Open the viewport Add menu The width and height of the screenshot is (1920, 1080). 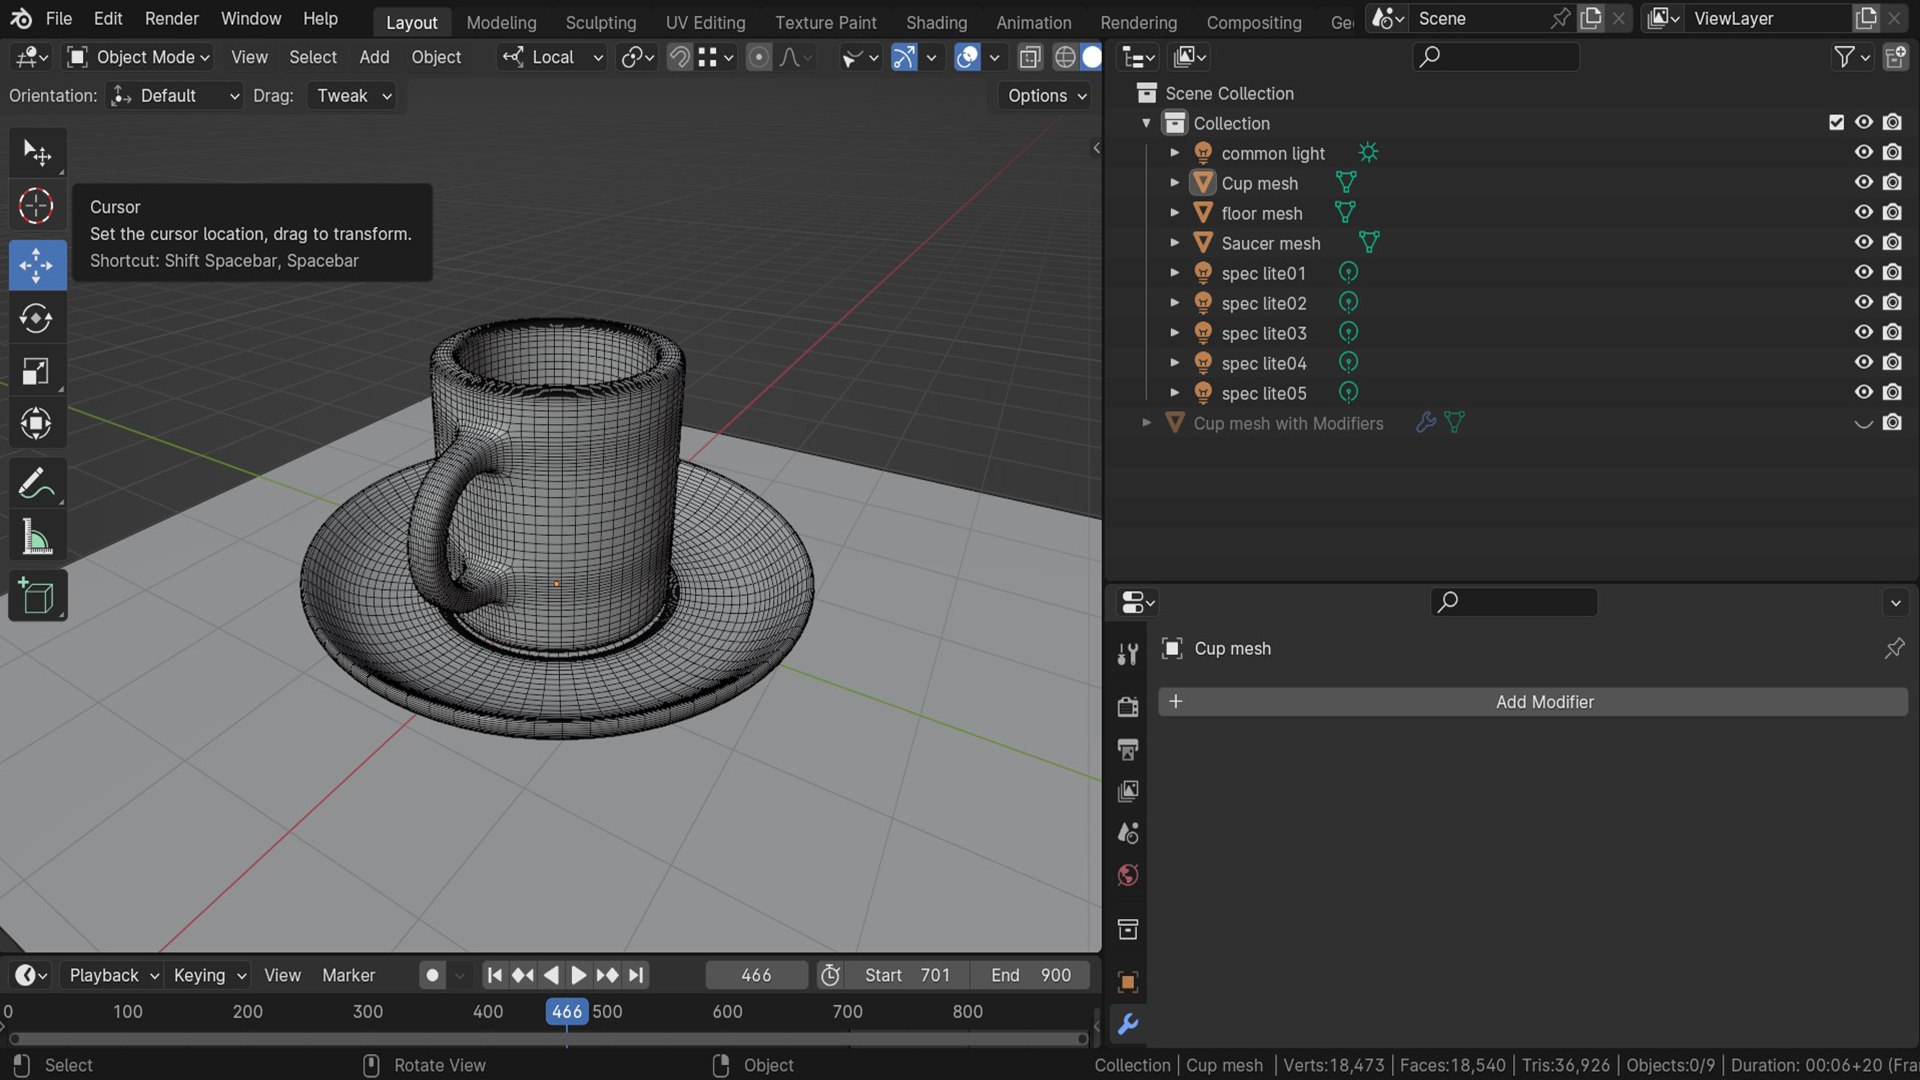click(x=374, y=57)
